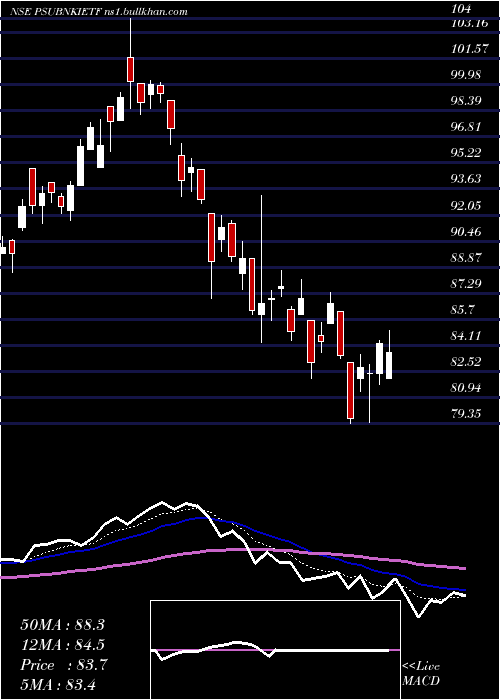Click the tallest red candle at chart peak
Viewport: 500px width, 700px height.
[130, 69]
